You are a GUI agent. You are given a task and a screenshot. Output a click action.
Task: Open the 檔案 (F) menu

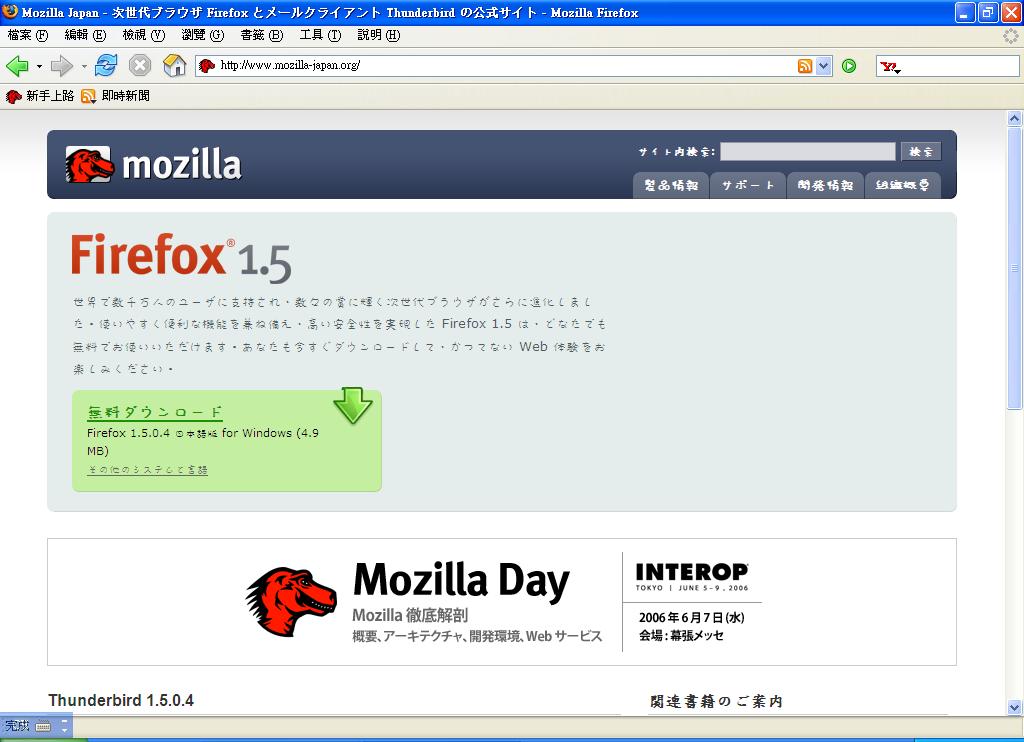tap(28, 35)
